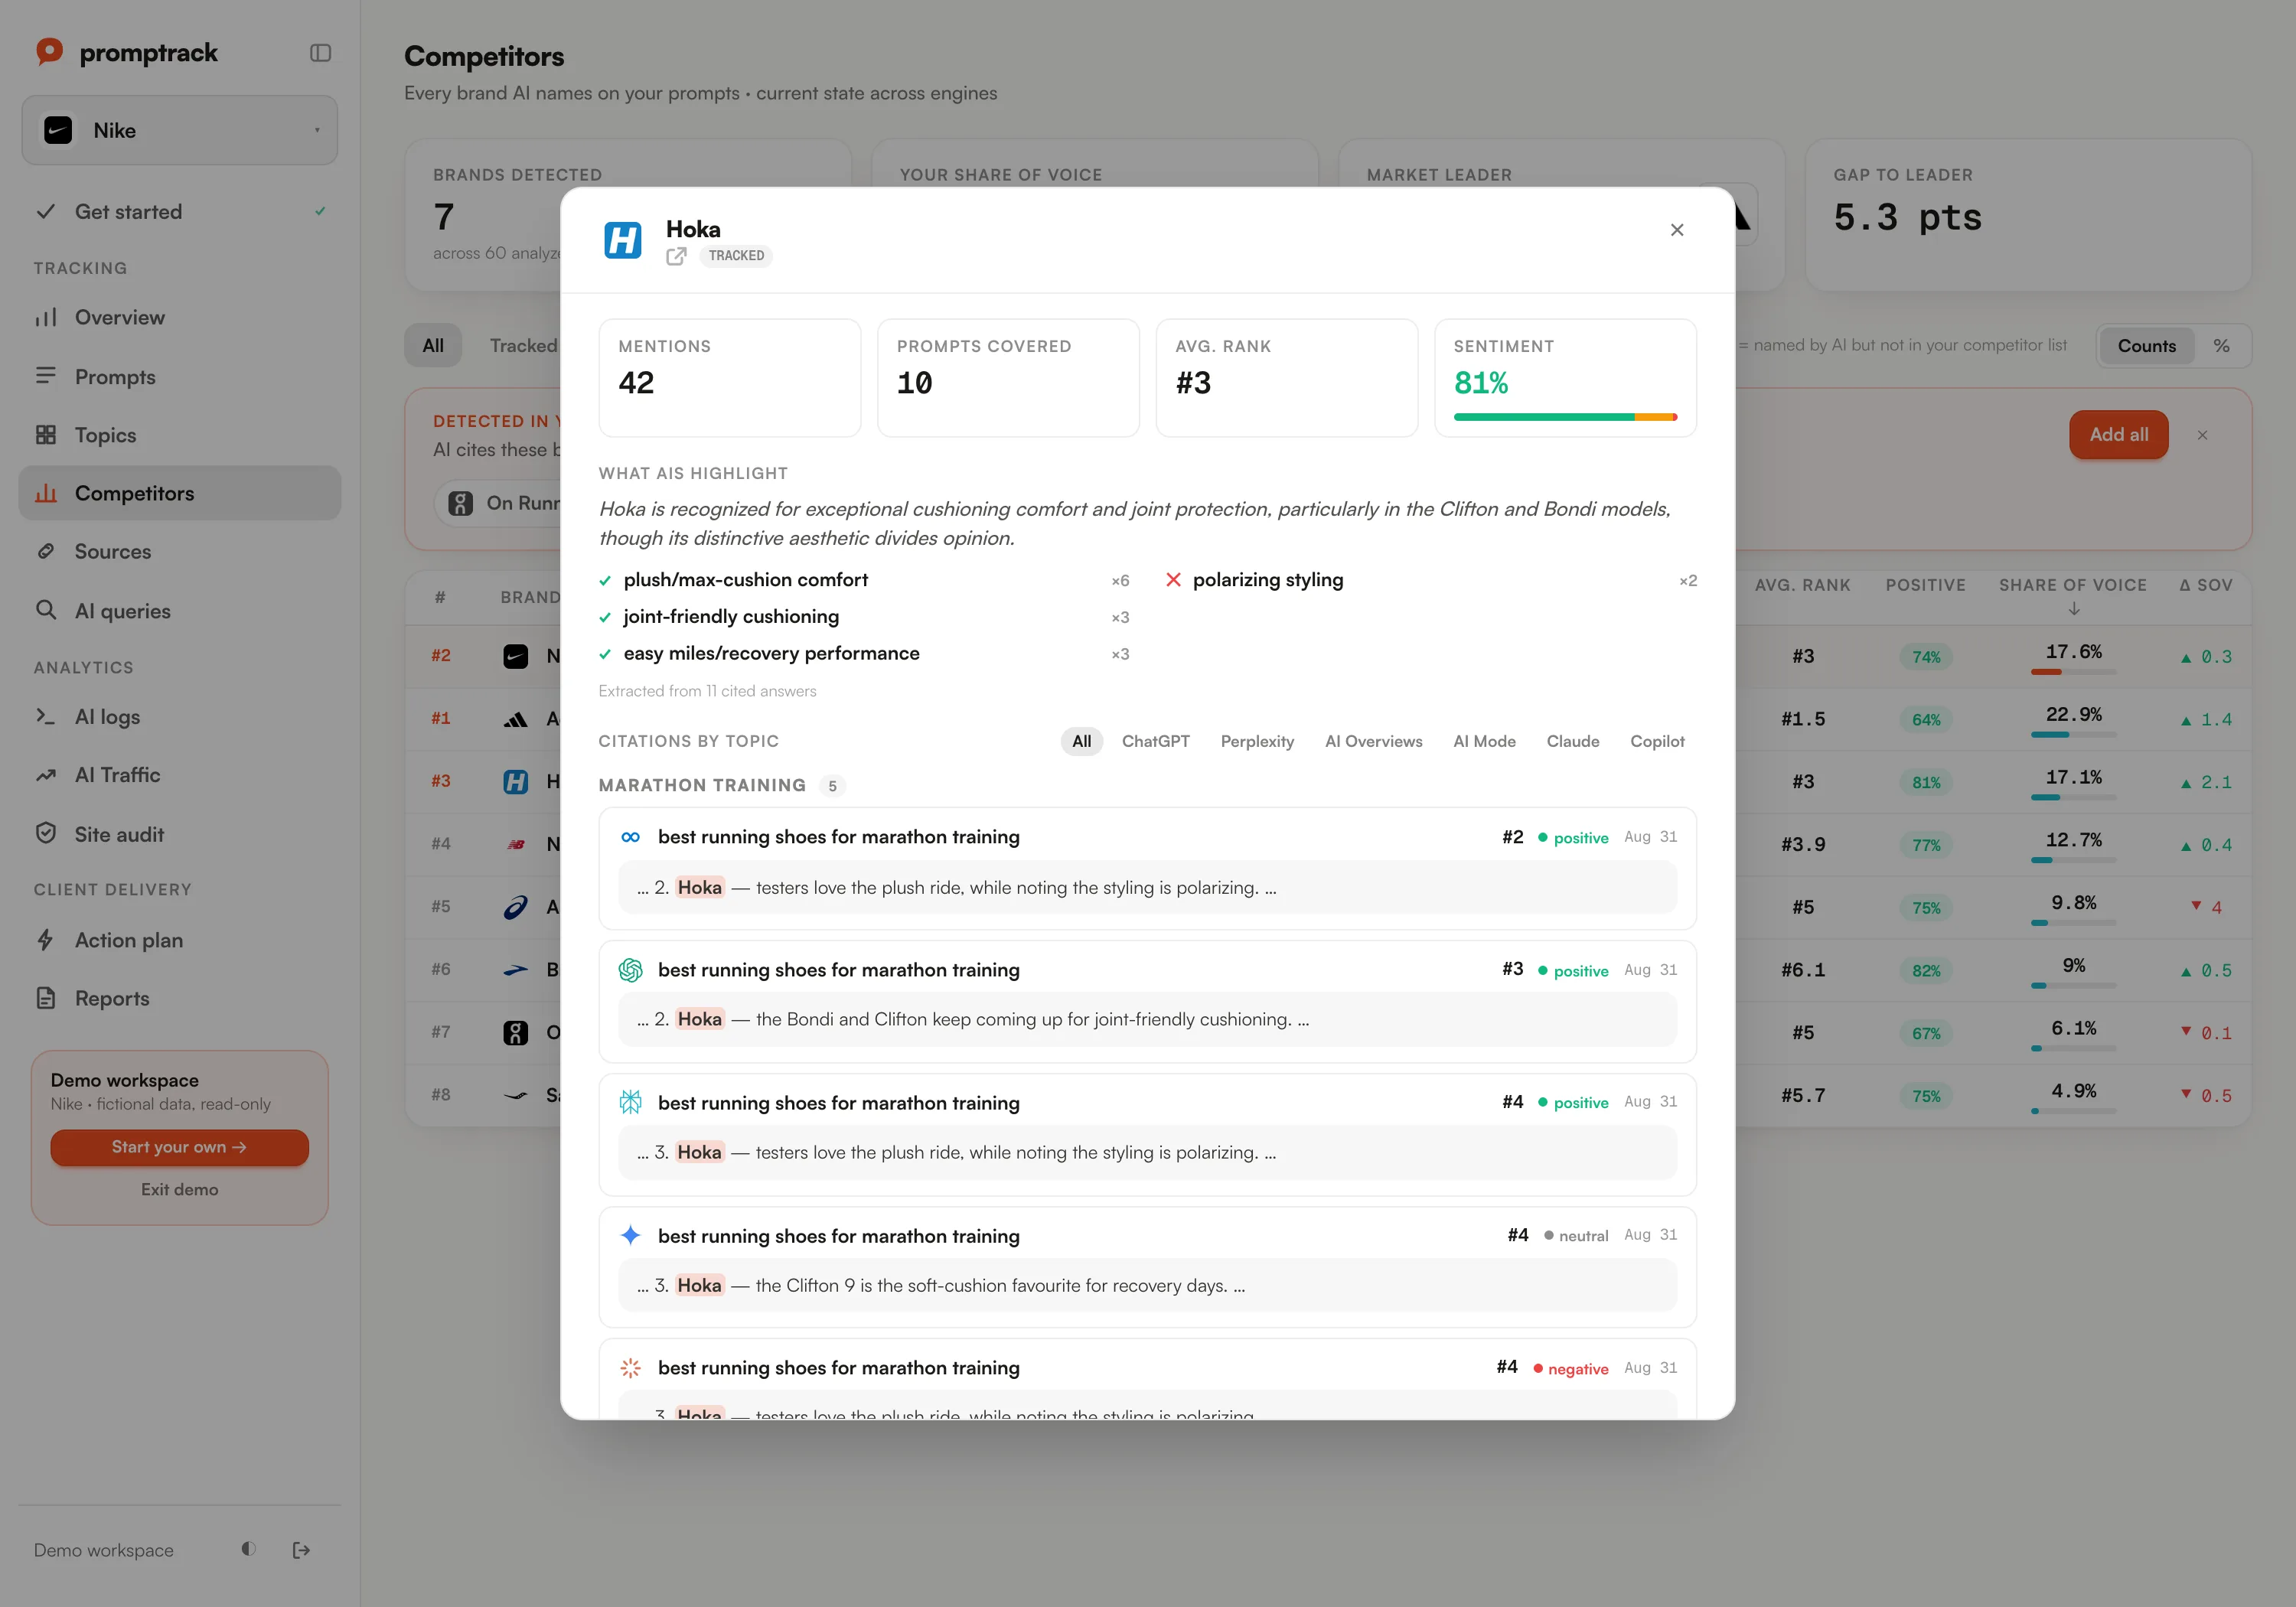This screenshot has height=1607, width=2296.
Task: Click the ChatGPT engine icon
Action: (630, 970)
